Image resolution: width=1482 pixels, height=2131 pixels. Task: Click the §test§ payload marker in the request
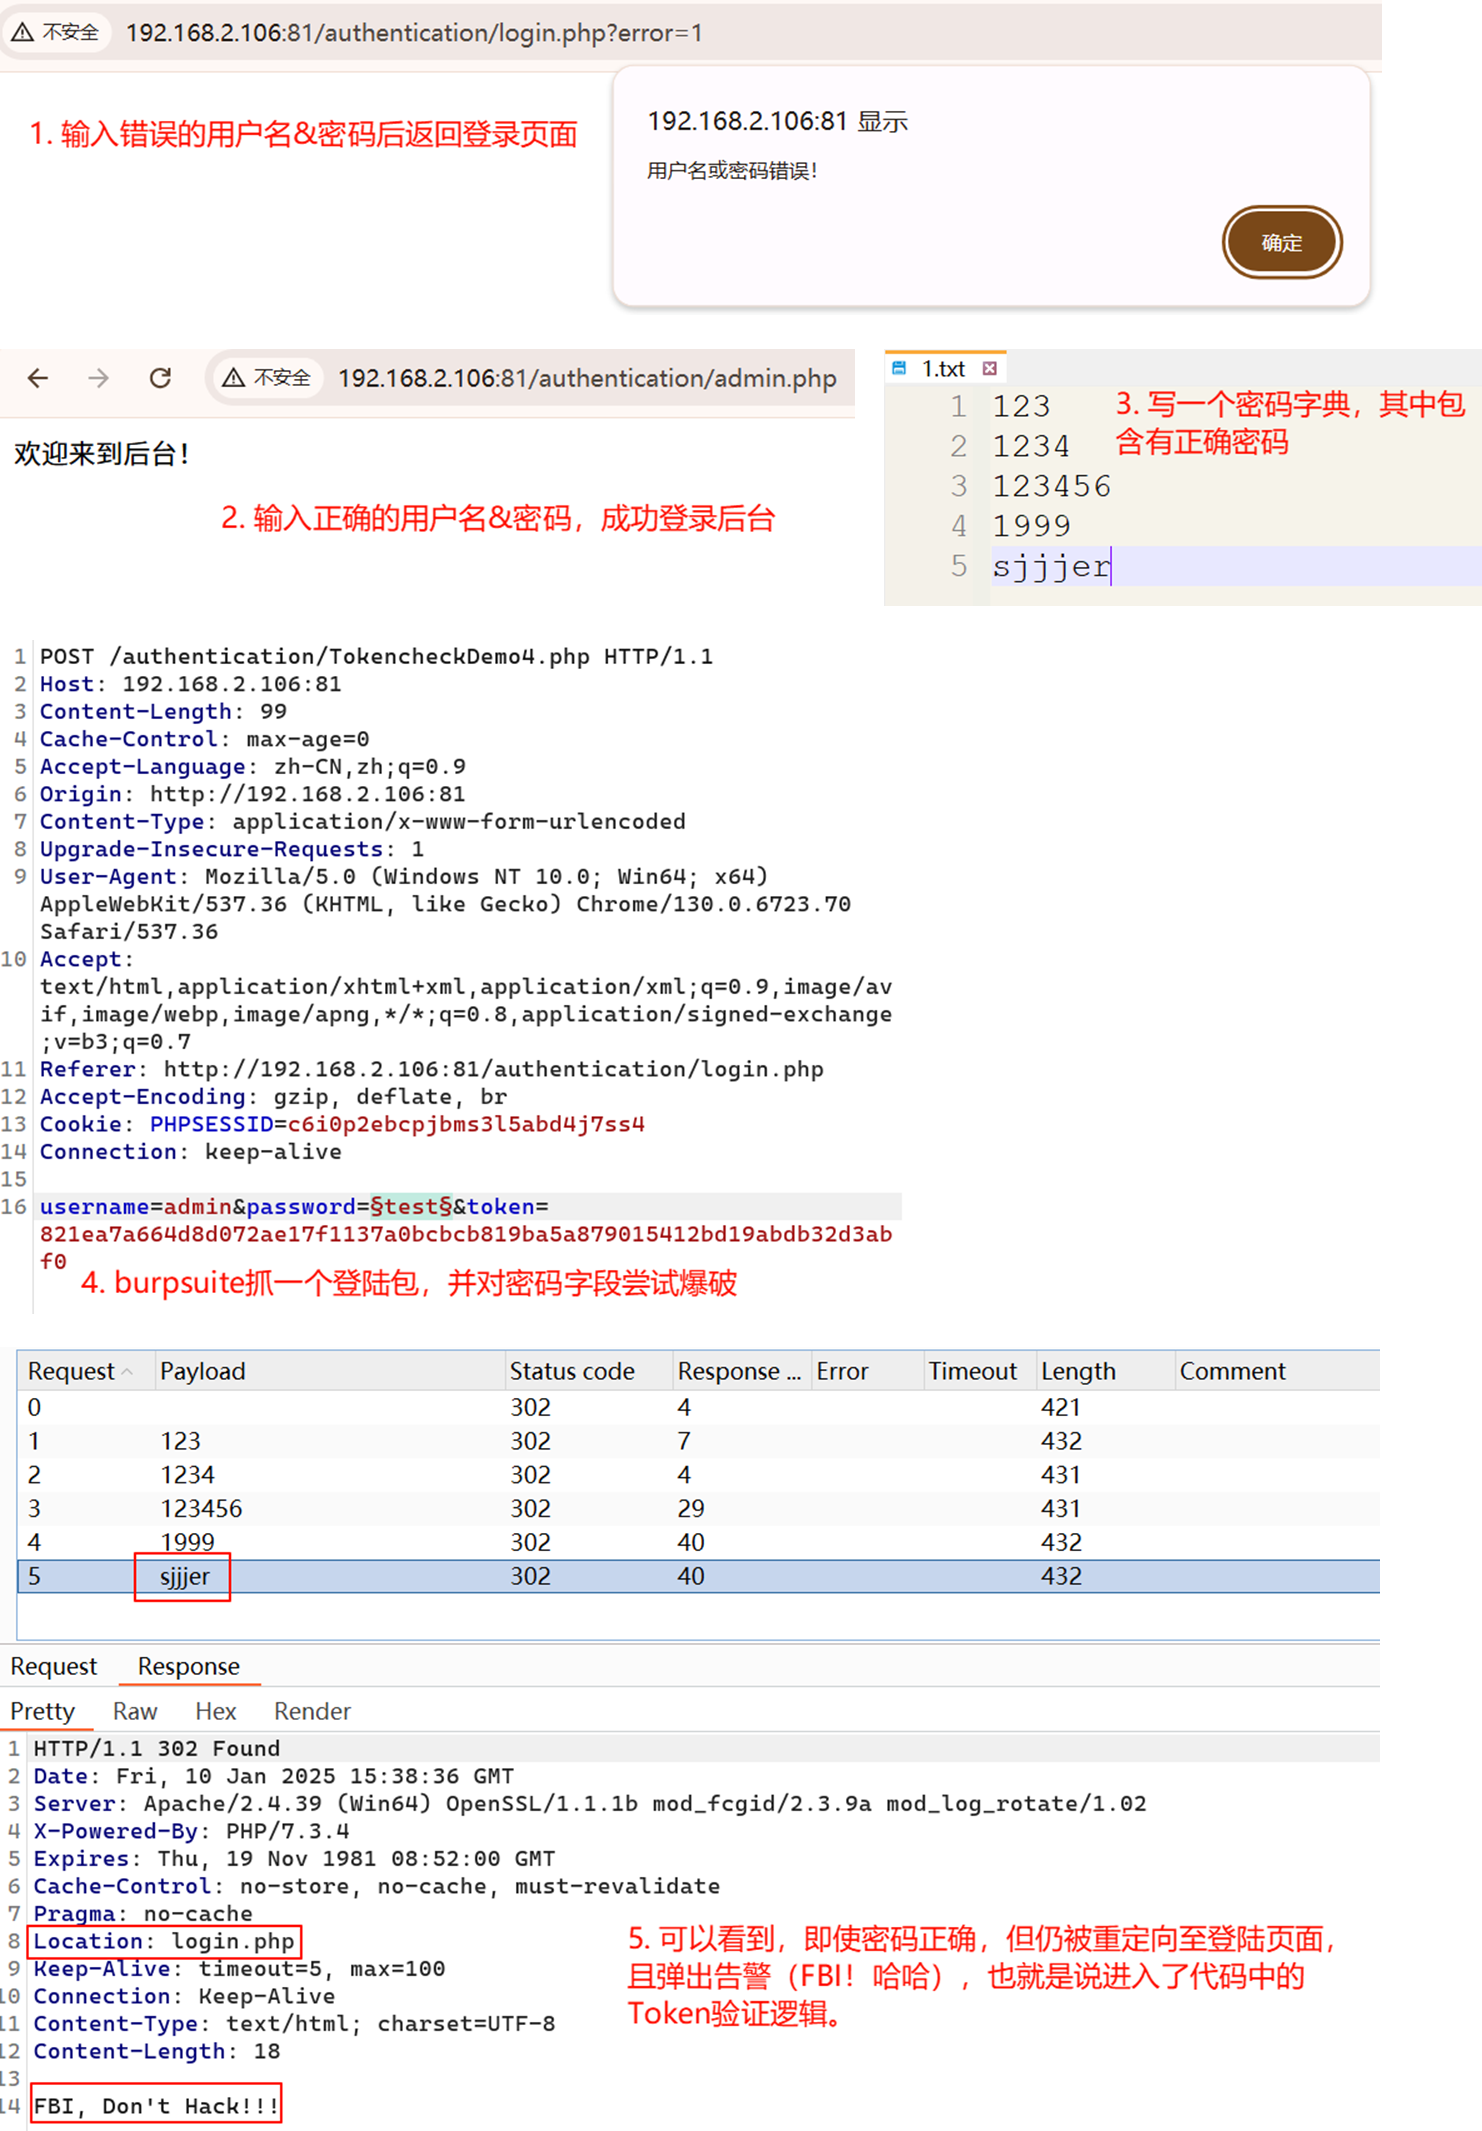411,1207
